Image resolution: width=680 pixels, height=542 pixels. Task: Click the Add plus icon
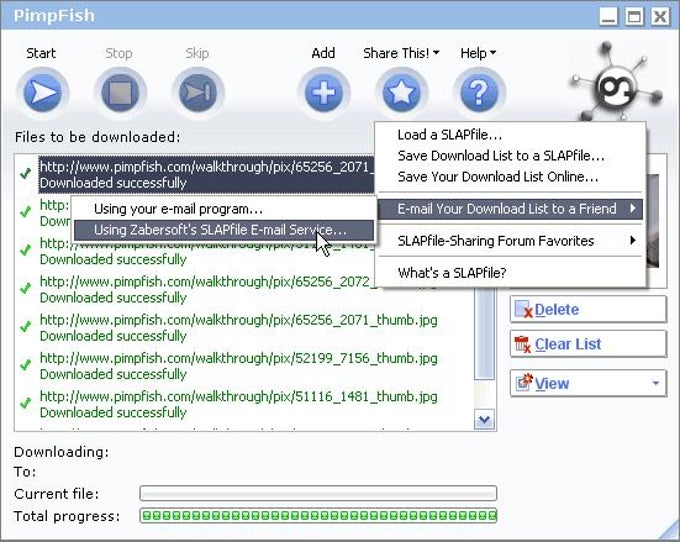coord(324,93)
